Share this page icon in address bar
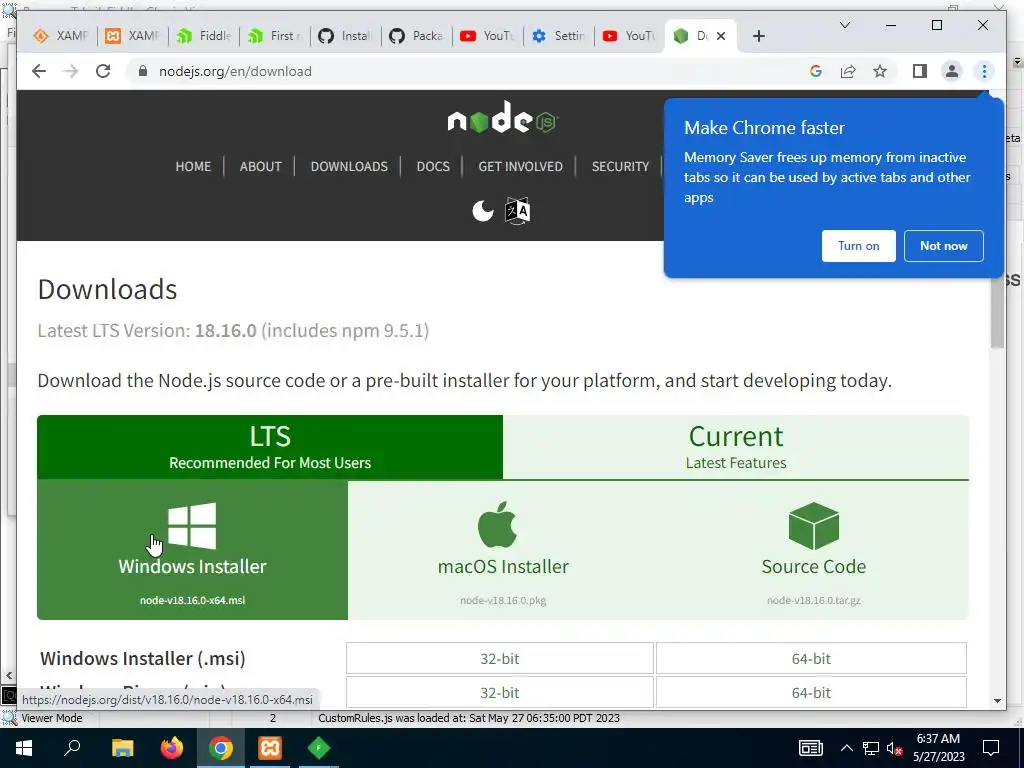This screenshot has height=768, width=1024. pyautogui.click(x=848, y=71)
